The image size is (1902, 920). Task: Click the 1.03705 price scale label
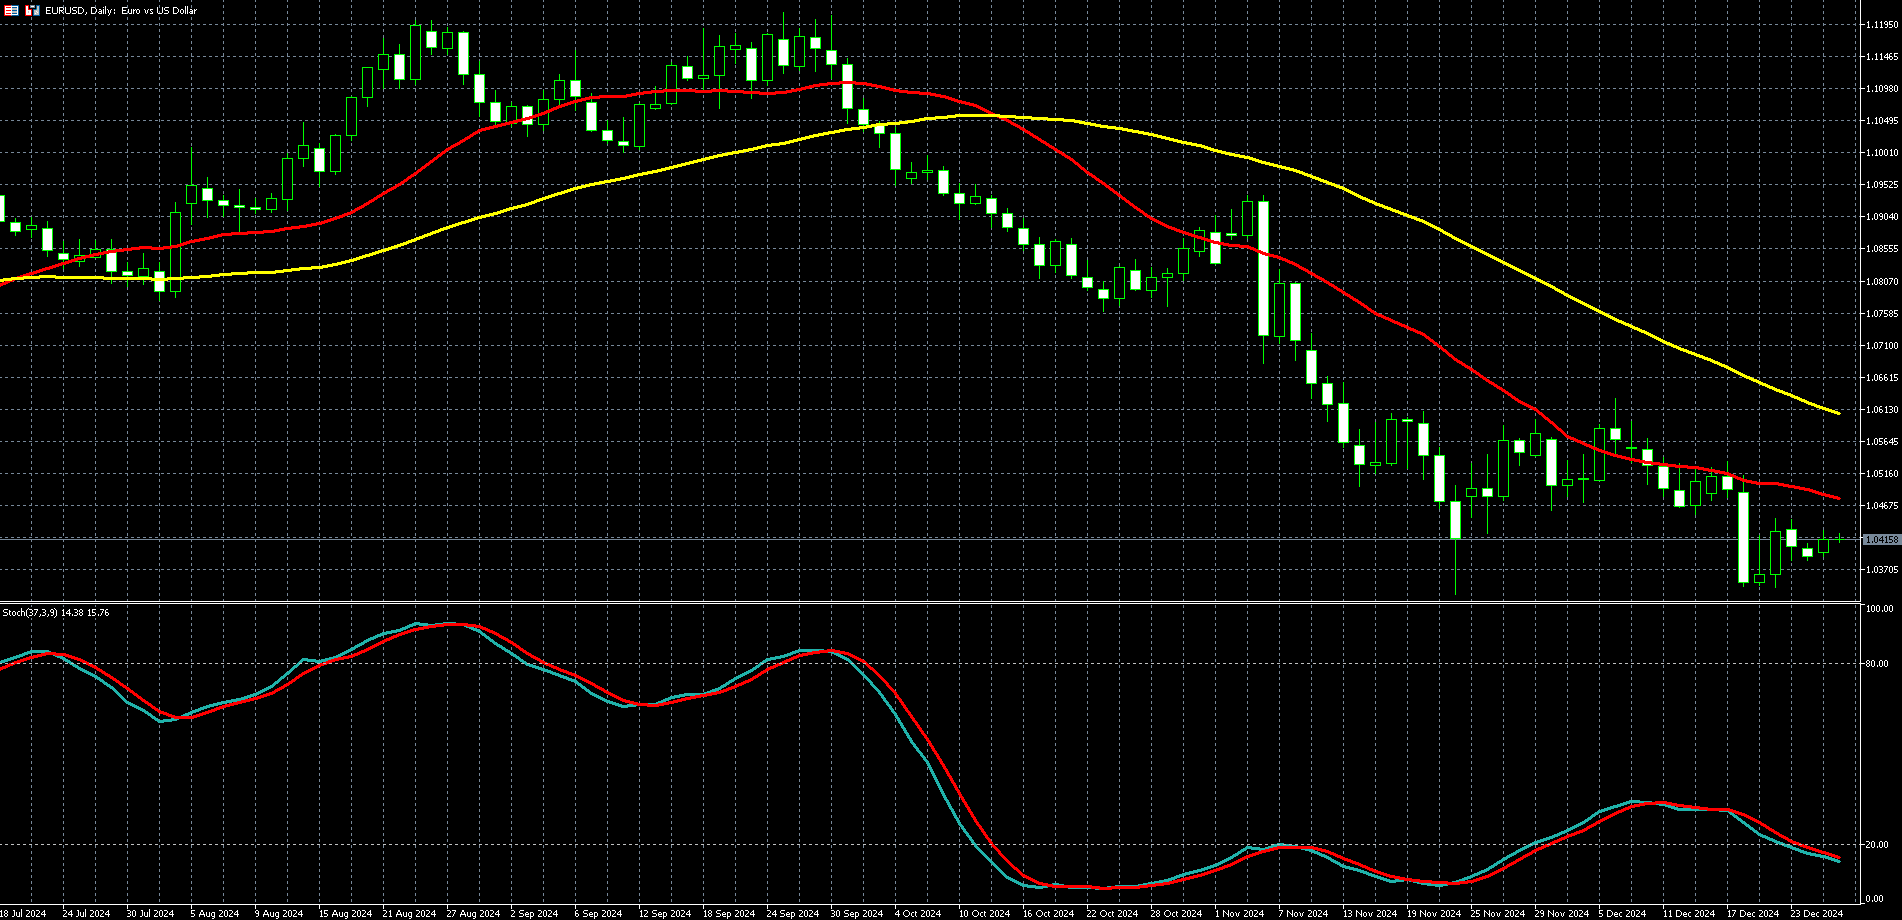[1881, 570]
